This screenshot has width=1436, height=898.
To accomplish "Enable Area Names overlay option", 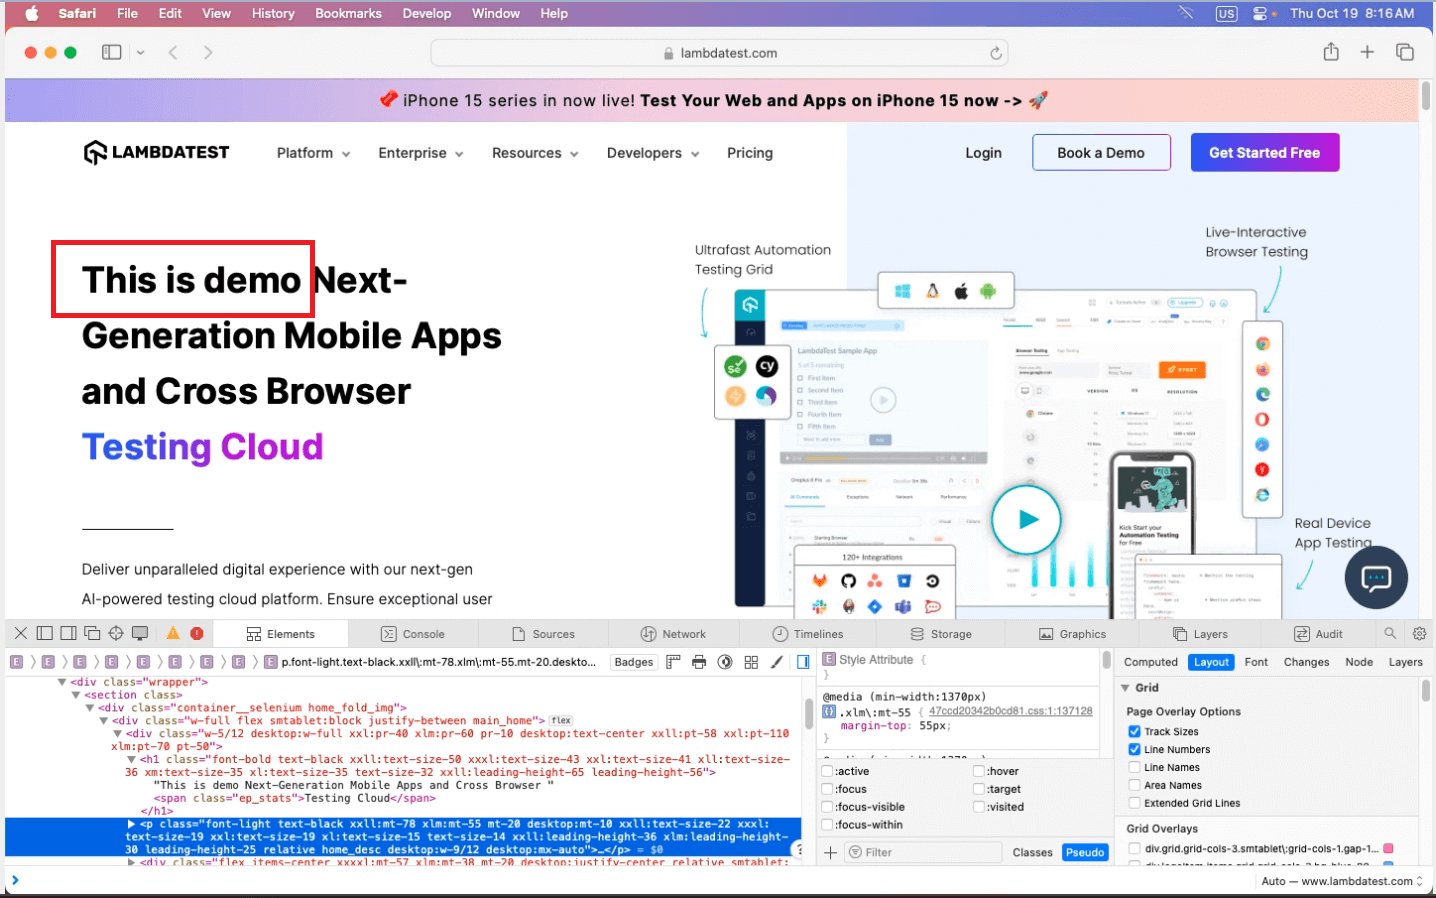I will click(x=1134, y=785).
